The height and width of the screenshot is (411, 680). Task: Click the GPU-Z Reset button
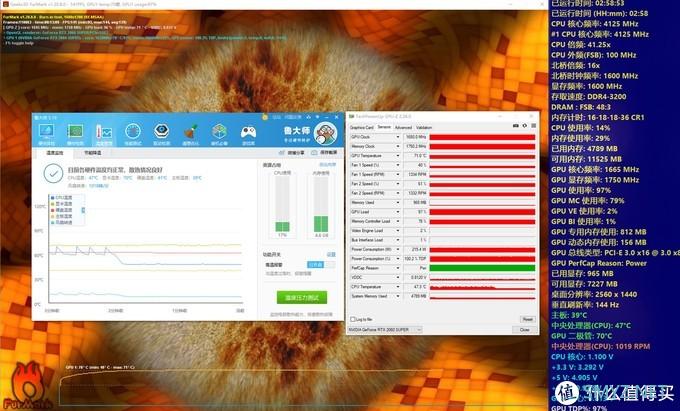(x=527, y=320)
